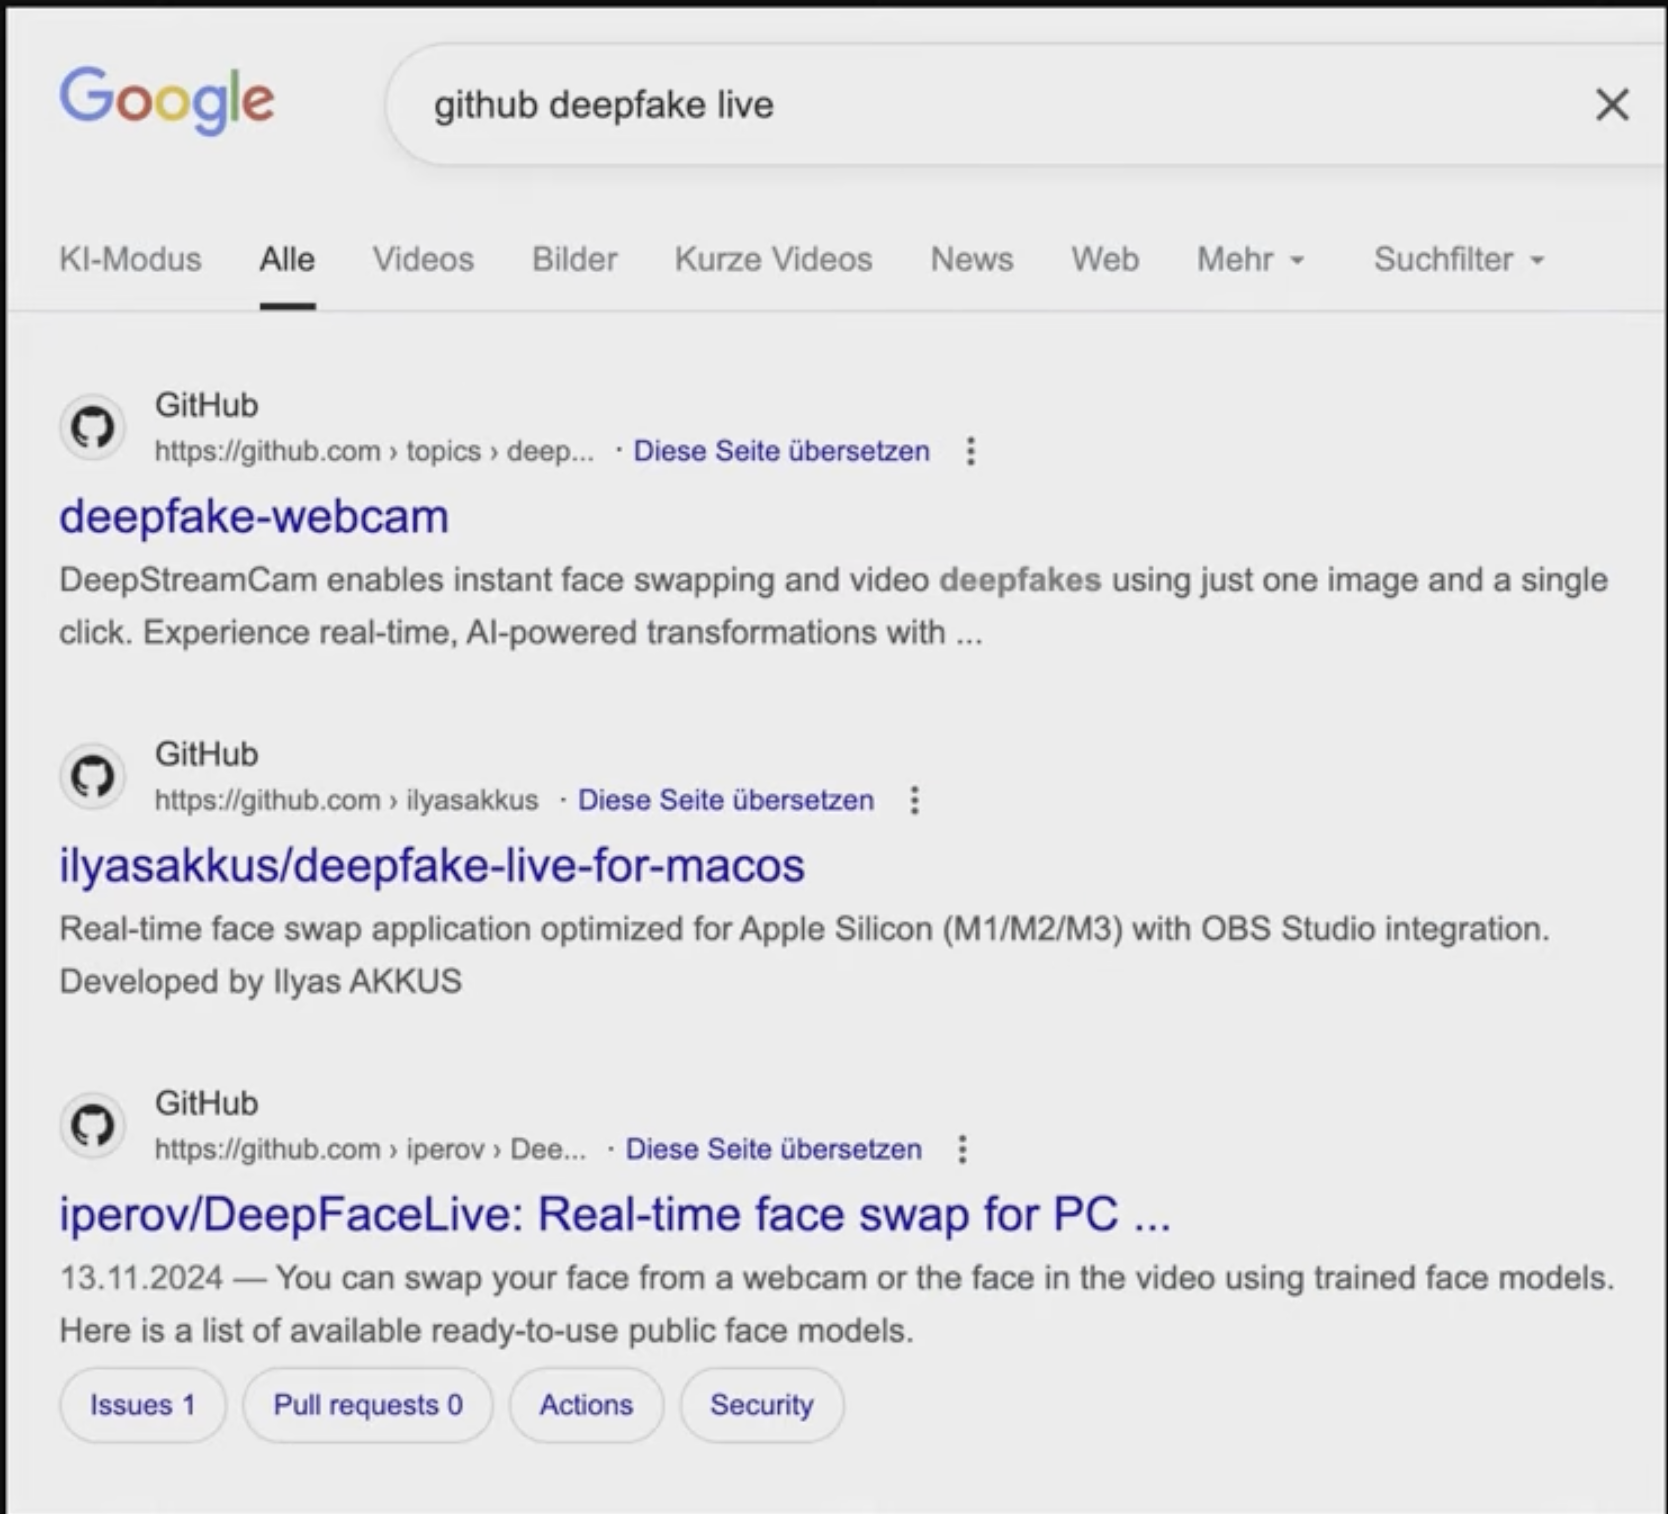Click the Pull requests 0 chip
Screen dimensions: 1668x1514
tap(367, 1405)
